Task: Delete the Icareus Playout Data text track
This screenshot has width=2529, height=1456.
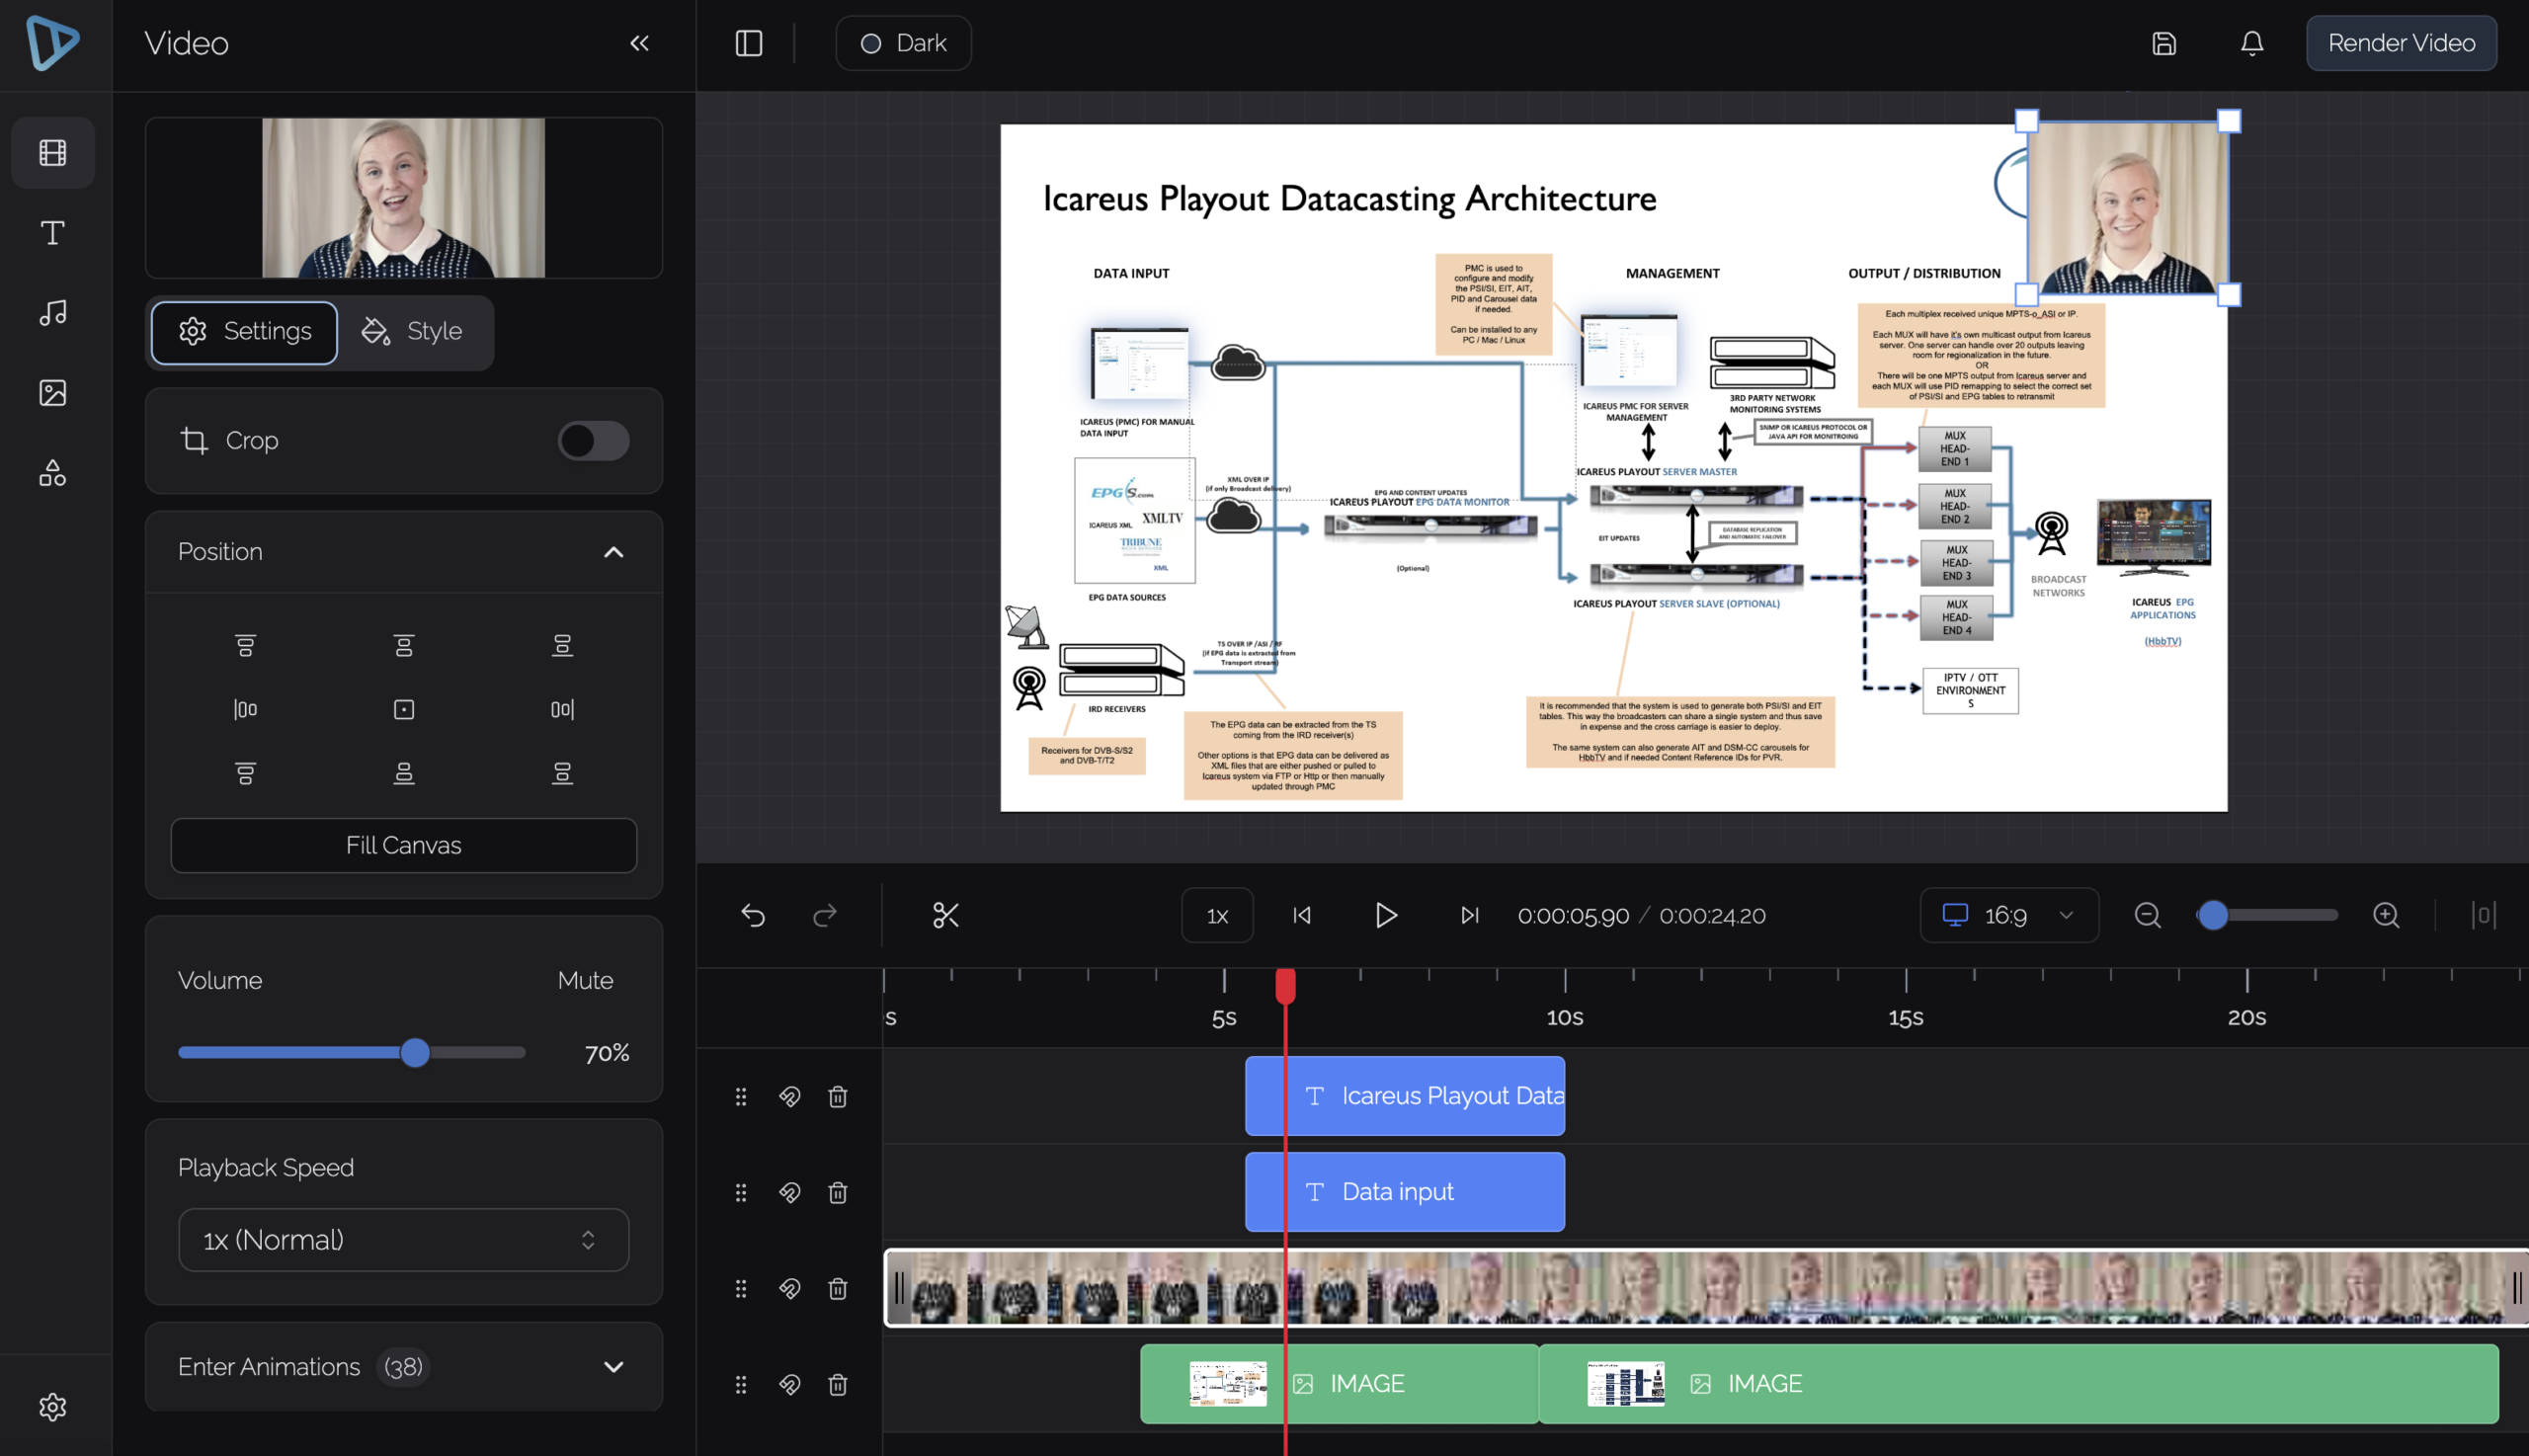Action: (x=838, y=1097)
